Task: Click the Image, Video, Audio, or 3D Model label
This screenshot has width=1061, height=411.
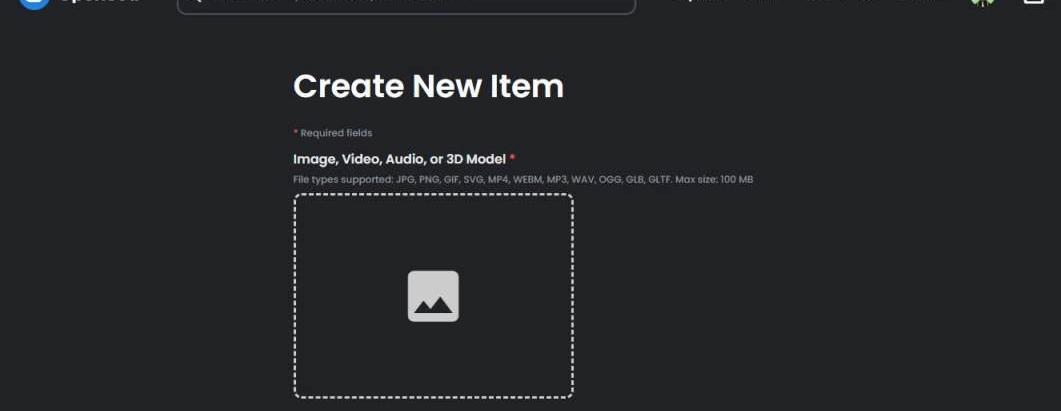Action: click(x=399, y=159)
